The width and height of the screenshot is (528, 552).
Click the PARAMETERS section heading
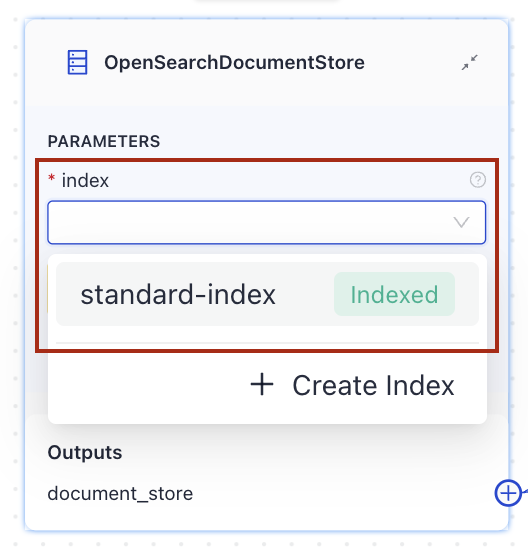click(104, 142)
